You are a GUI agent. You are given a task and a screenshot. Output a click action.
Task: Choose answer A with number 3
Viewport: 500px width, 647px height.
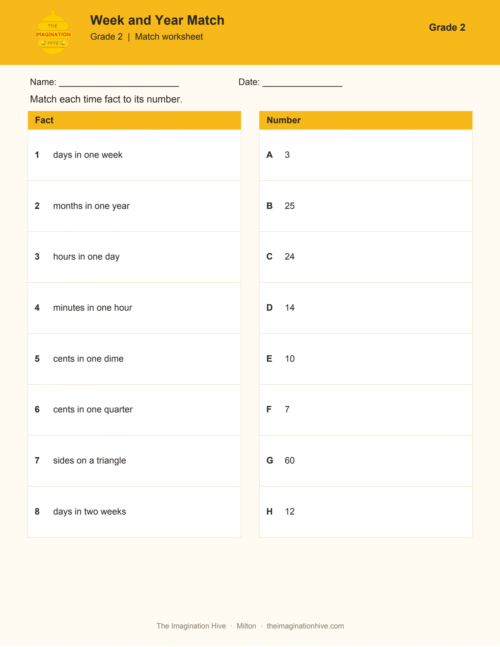[x=366, y=155]
